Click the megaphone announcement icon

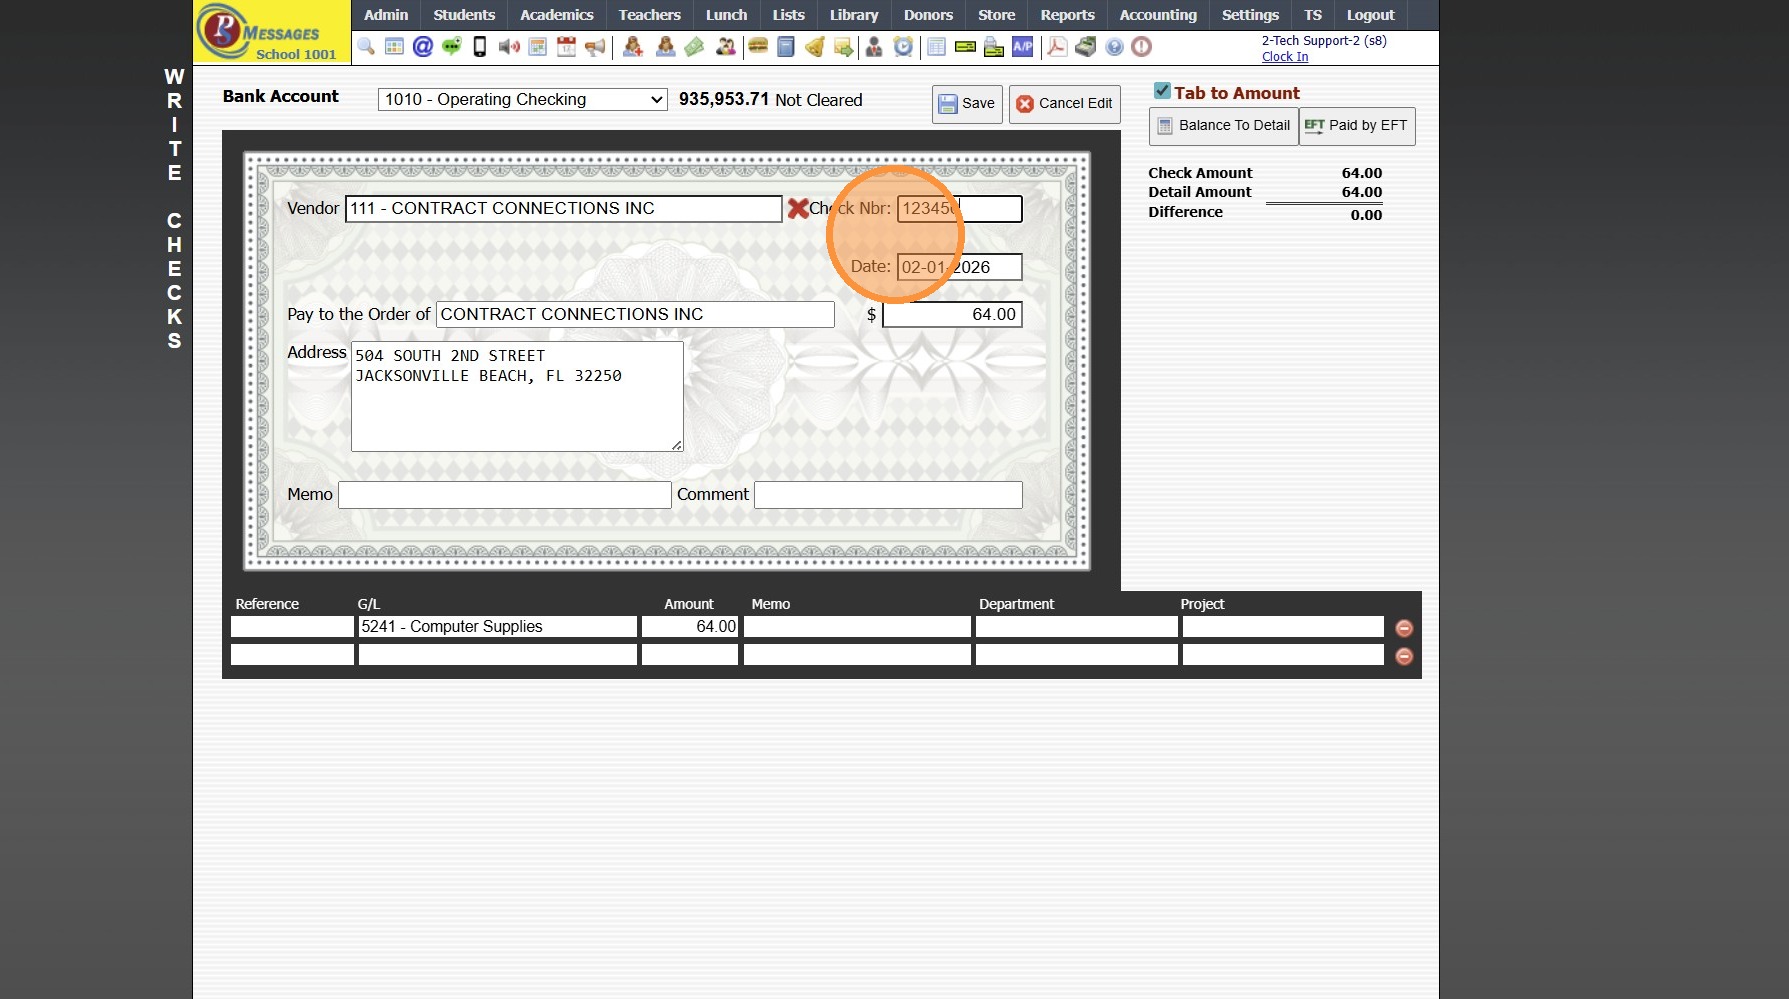(595, 46)
